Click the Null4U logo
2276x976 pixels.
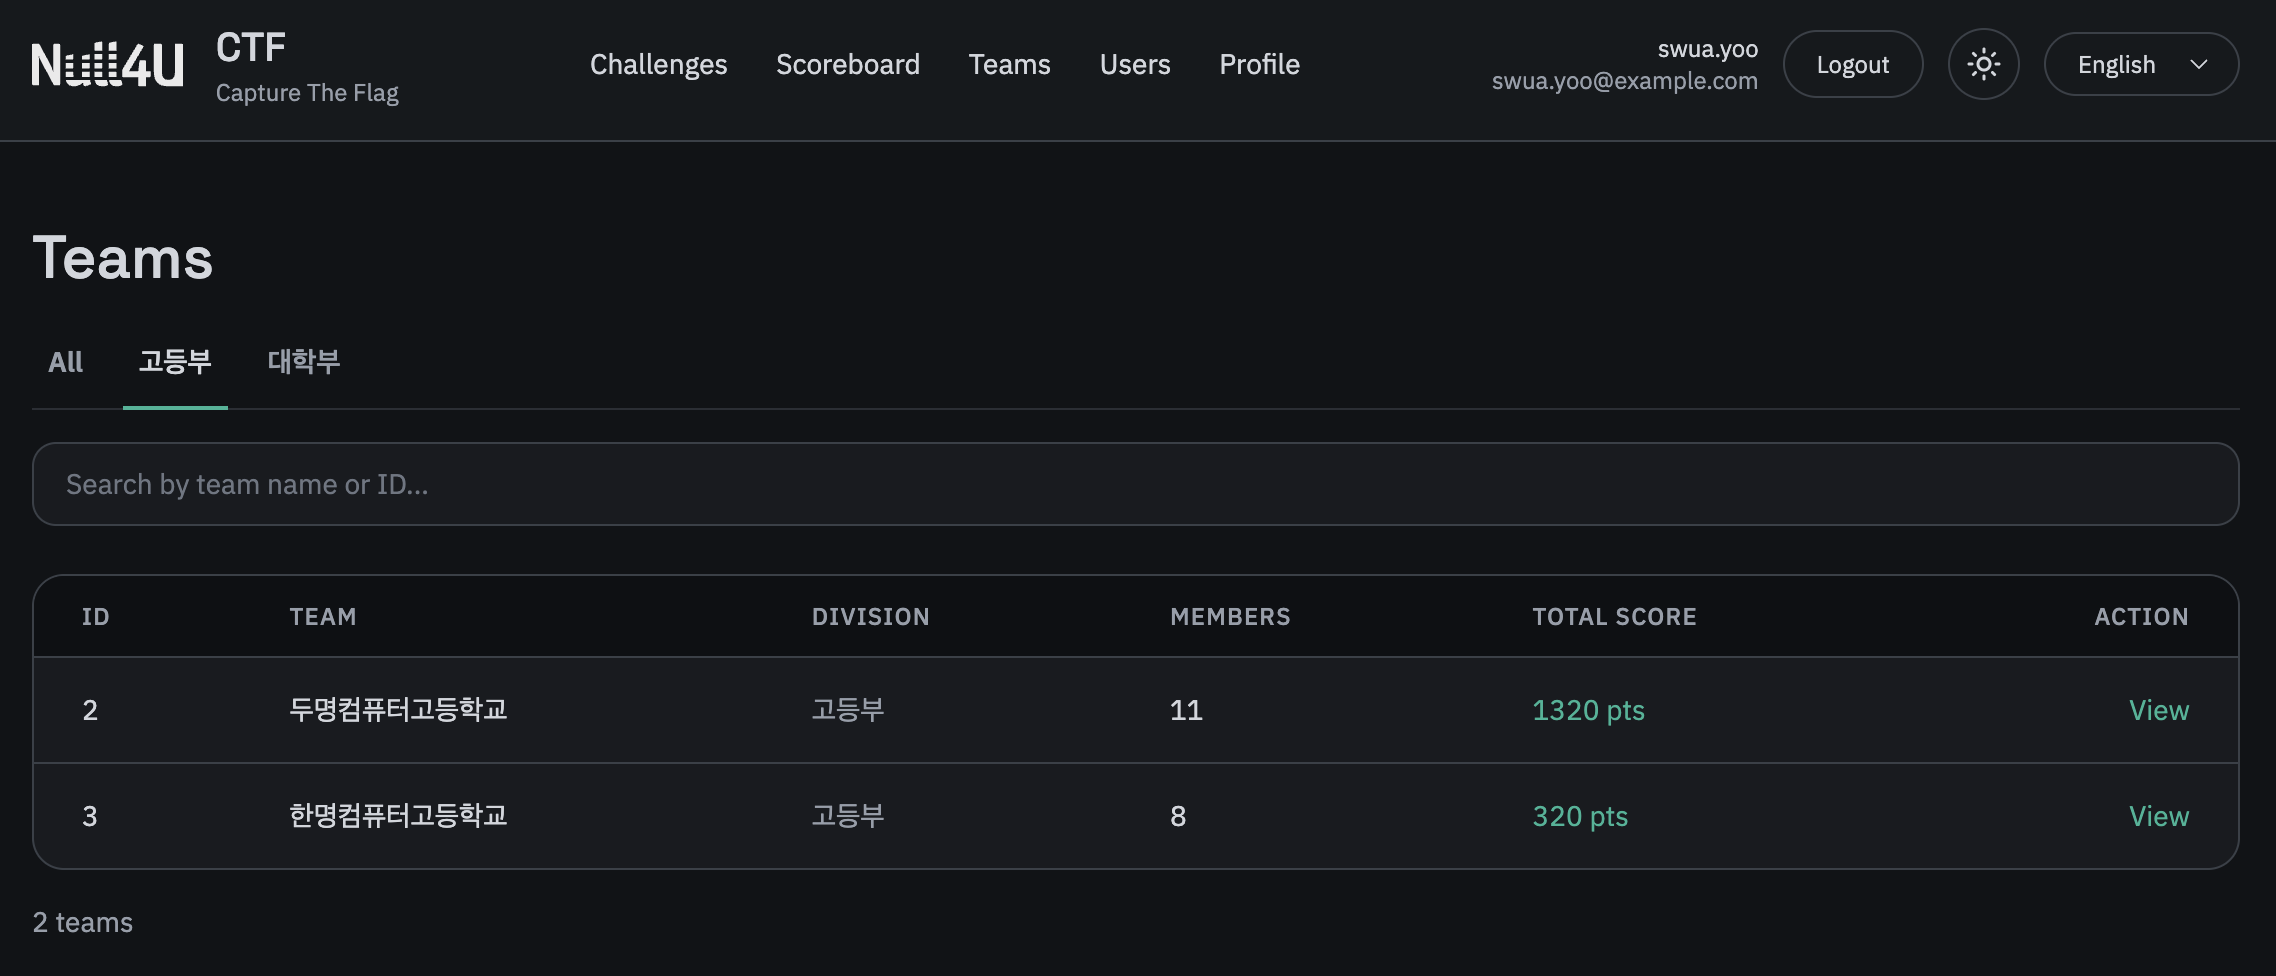(x=108, y=65)
